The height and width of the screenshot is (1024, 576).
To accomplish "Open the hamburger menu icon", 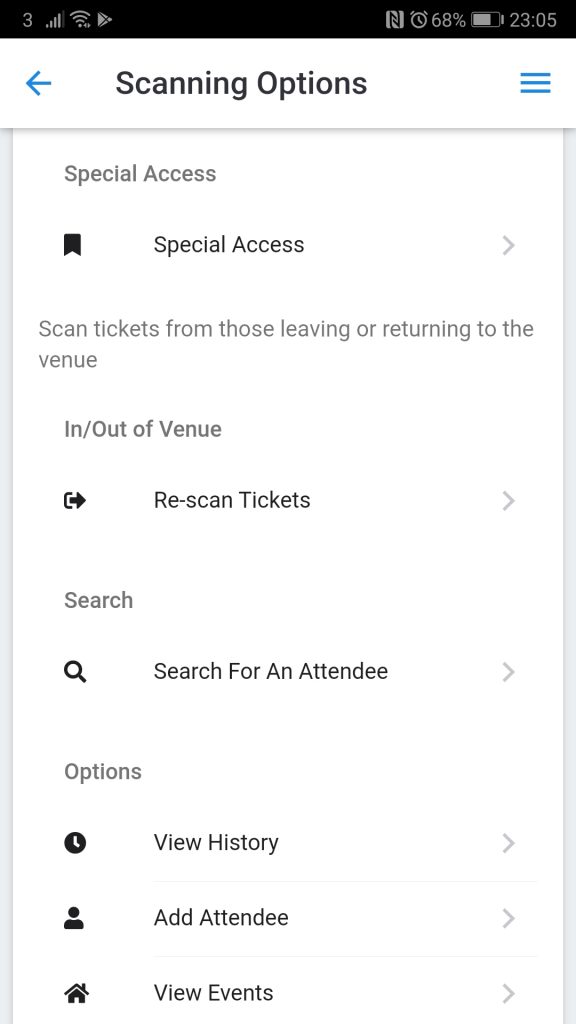I will tap(536, 84).
